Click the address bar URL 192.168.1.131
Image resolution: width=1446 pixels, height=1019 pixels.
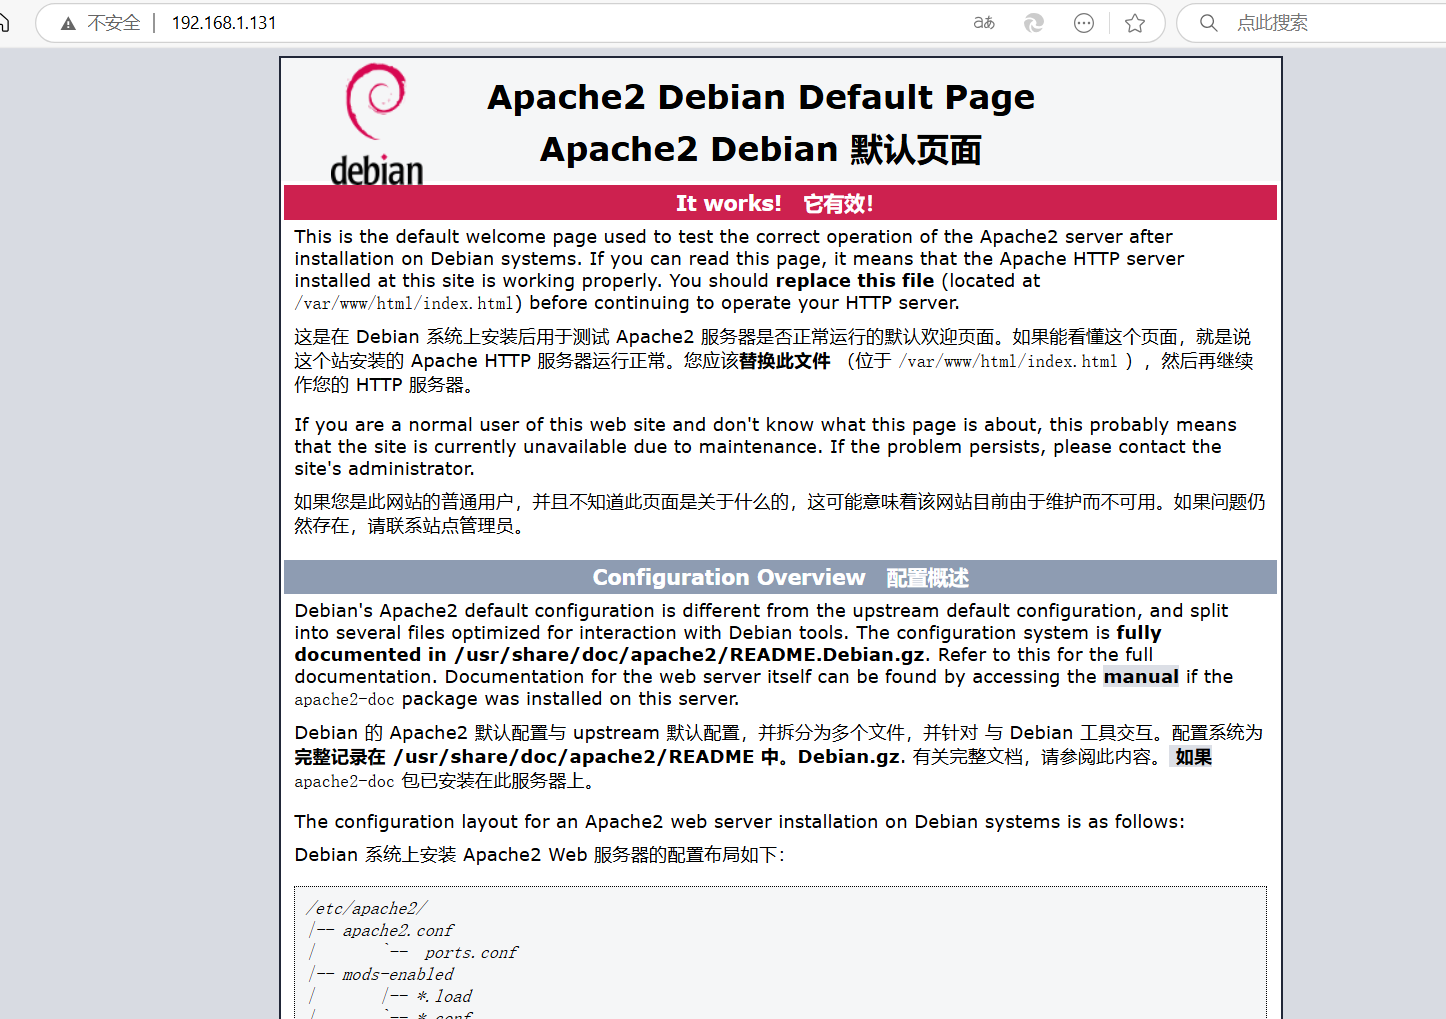tap(224, 23)
